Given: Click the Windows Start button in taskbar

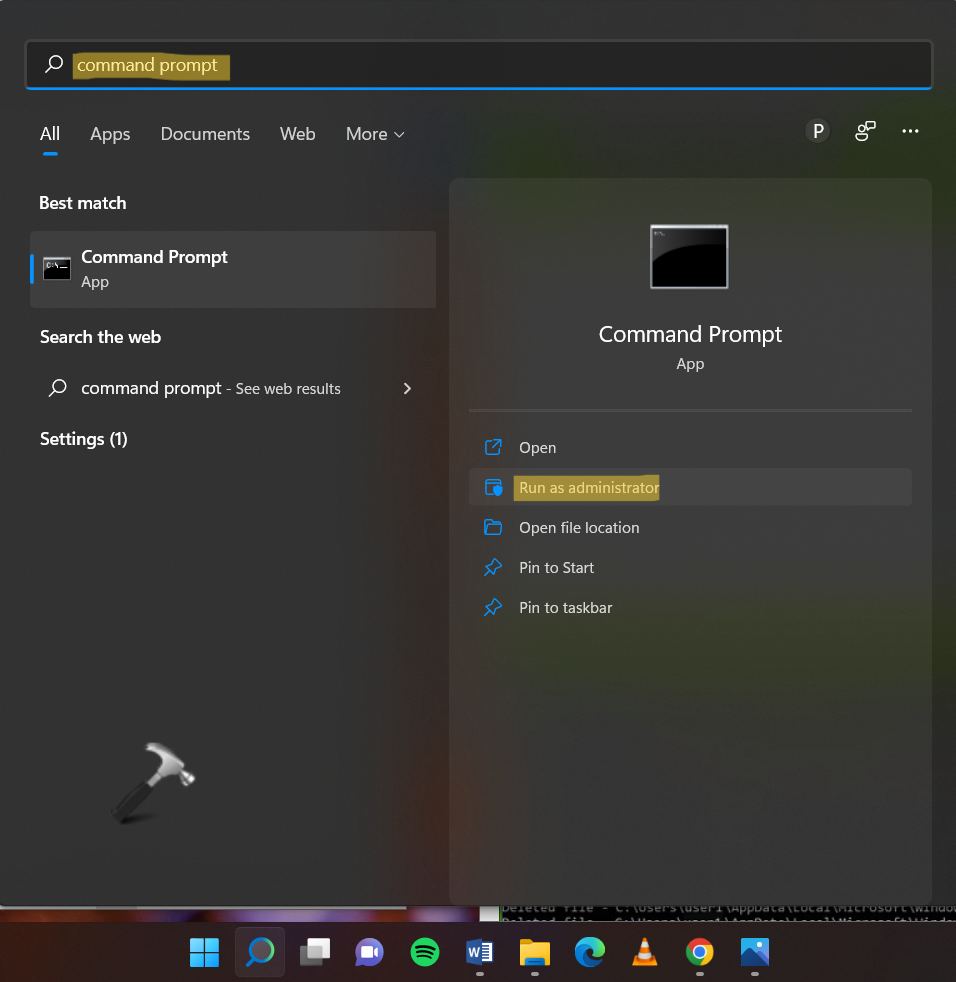Looking at the screenshot, I should 205,952.
